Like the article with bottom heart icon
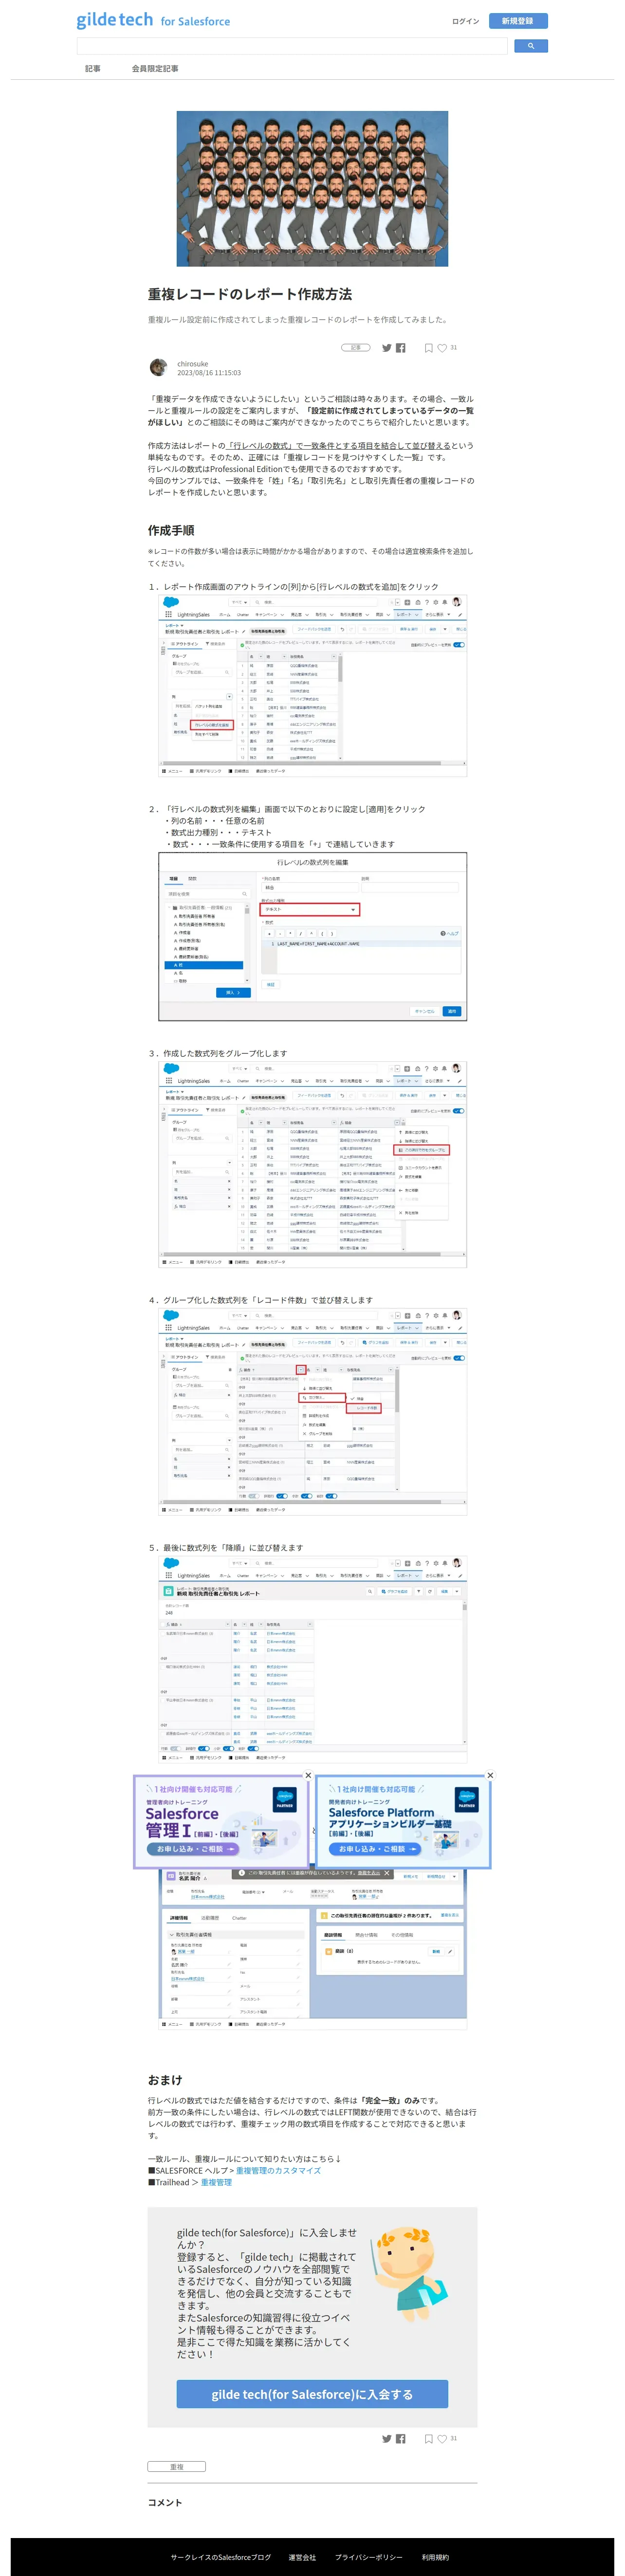 [442, 2438]
